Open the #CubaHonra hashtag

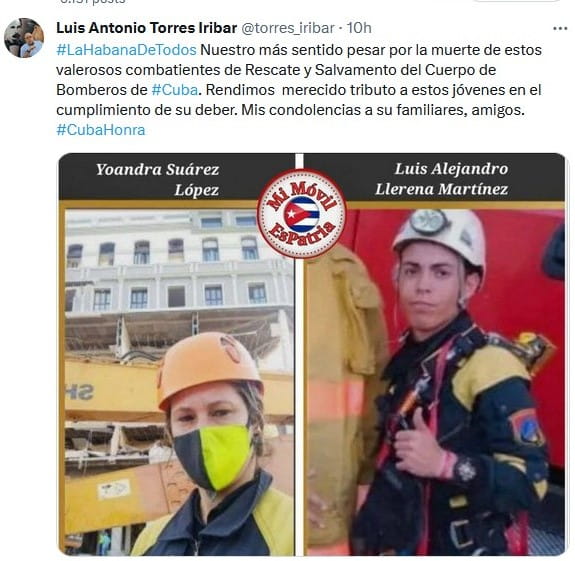[101, 130]
